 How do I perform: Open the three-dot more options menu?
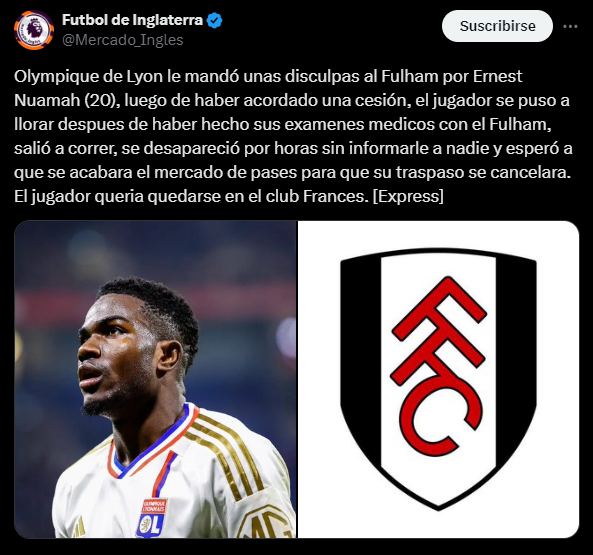[570, 26]
